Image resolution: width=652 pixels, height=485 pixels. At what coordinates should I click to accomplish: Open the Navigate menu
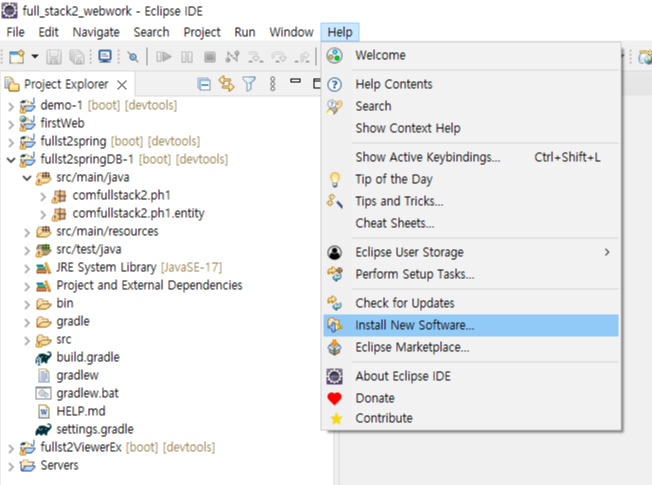(x=96, y=32)
